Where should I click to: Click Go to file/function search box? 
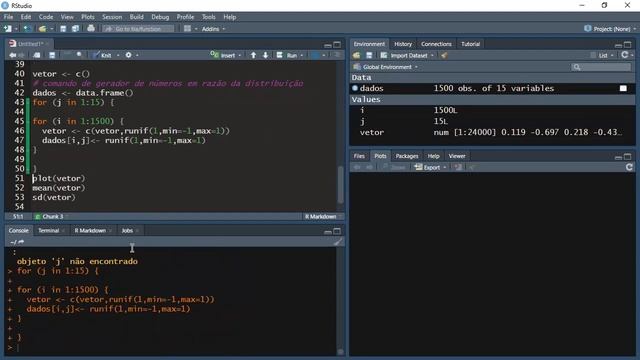pyautogui.click(x=138, y=29)
